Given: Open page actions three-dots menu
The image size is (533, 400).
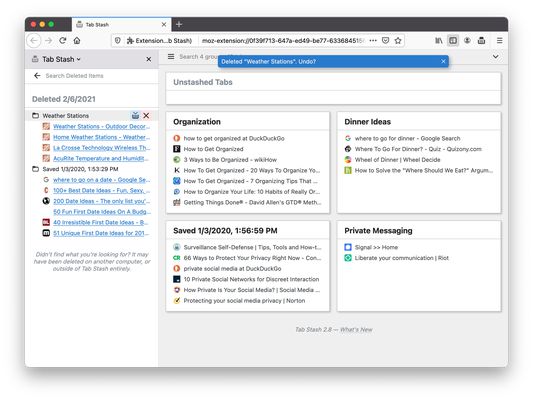Looking at the screenshot, I should pos(373,40).
